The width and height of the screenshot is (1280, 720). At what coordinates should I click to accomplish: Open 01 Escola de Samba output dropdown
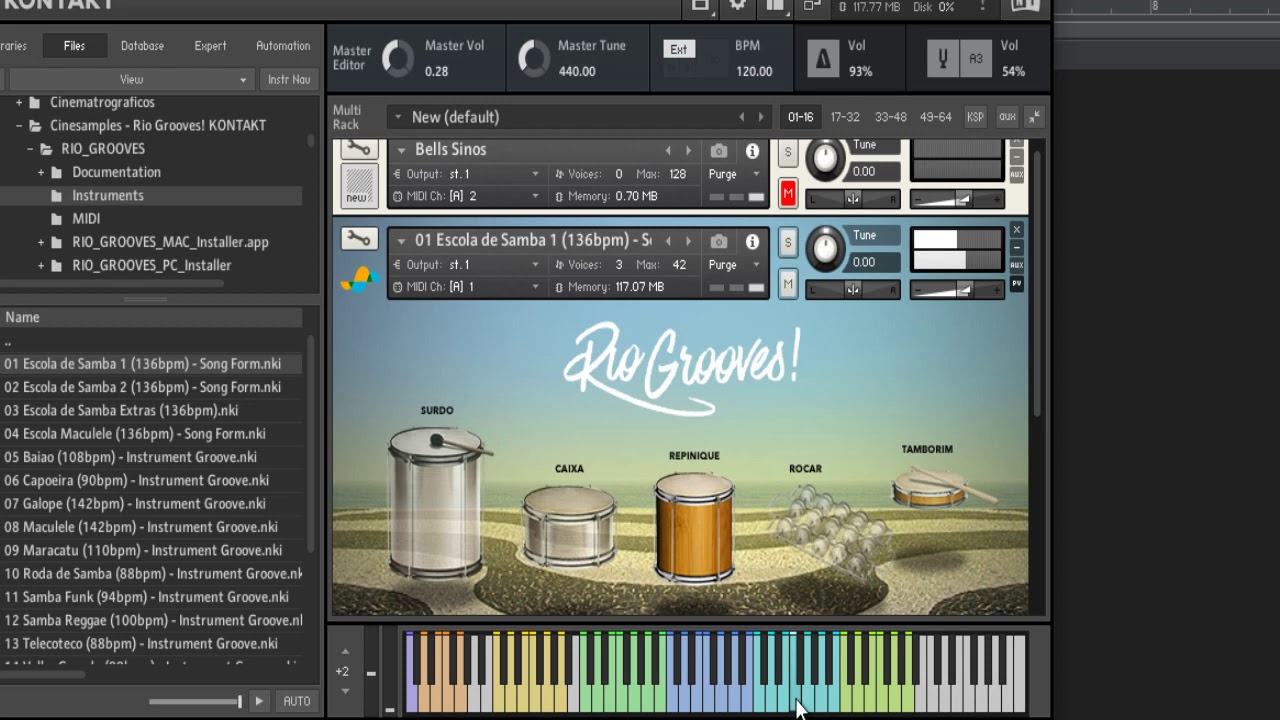466,265
